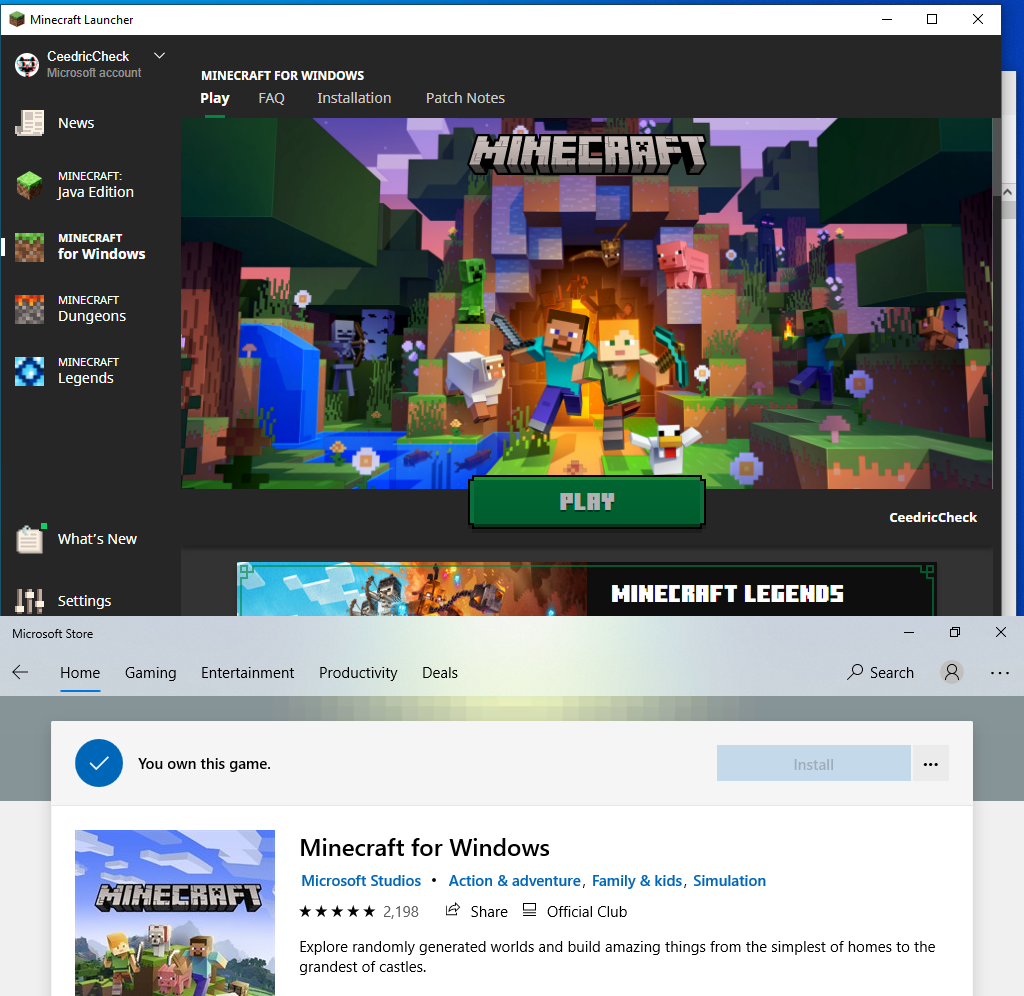Open the Family & kids category link
1024x996 pixels.
click(637, 880)
